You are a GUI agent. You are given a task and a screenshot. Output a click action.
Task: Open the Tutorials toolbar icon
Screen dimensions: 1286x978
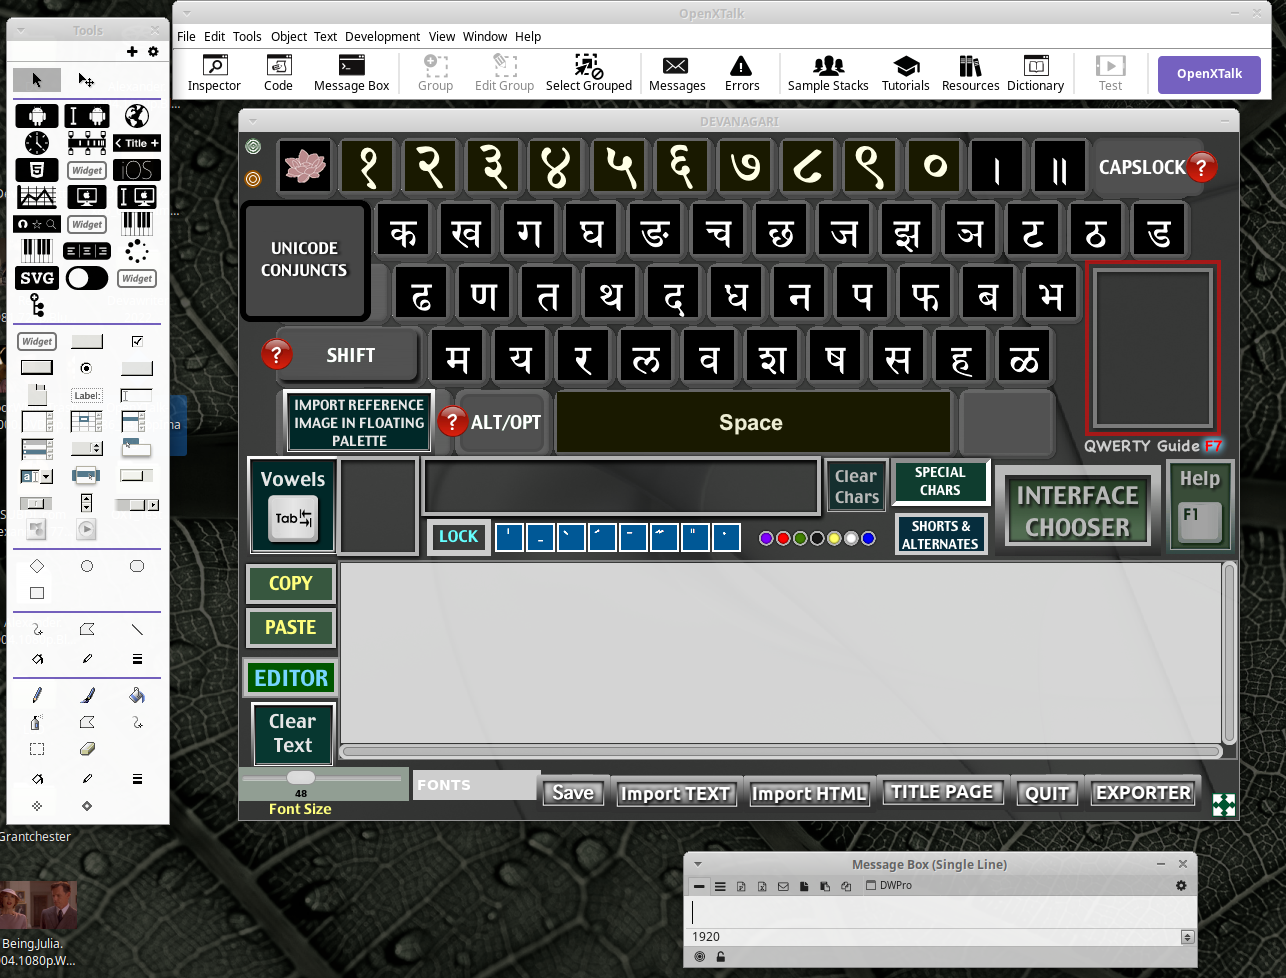pos(905,74)
